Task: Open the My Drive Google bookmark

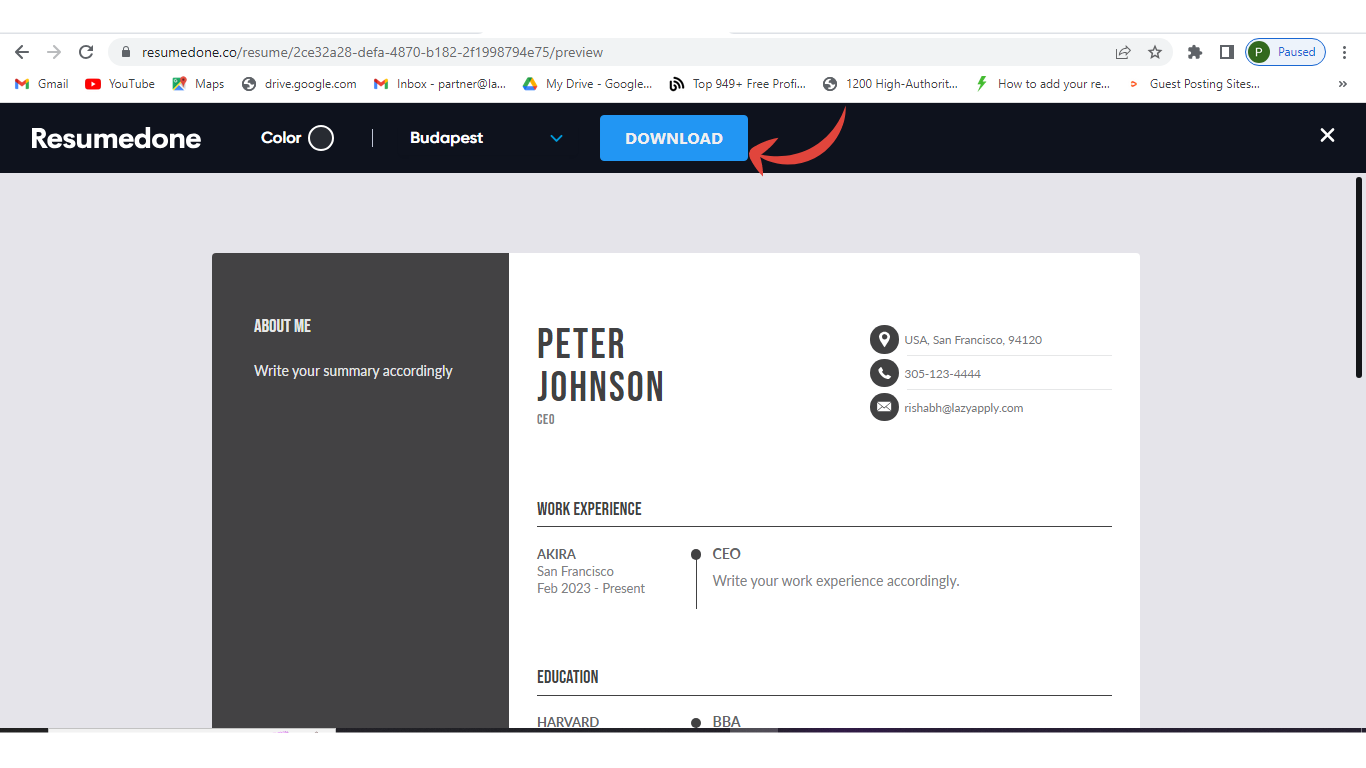Action: point(587,84)
